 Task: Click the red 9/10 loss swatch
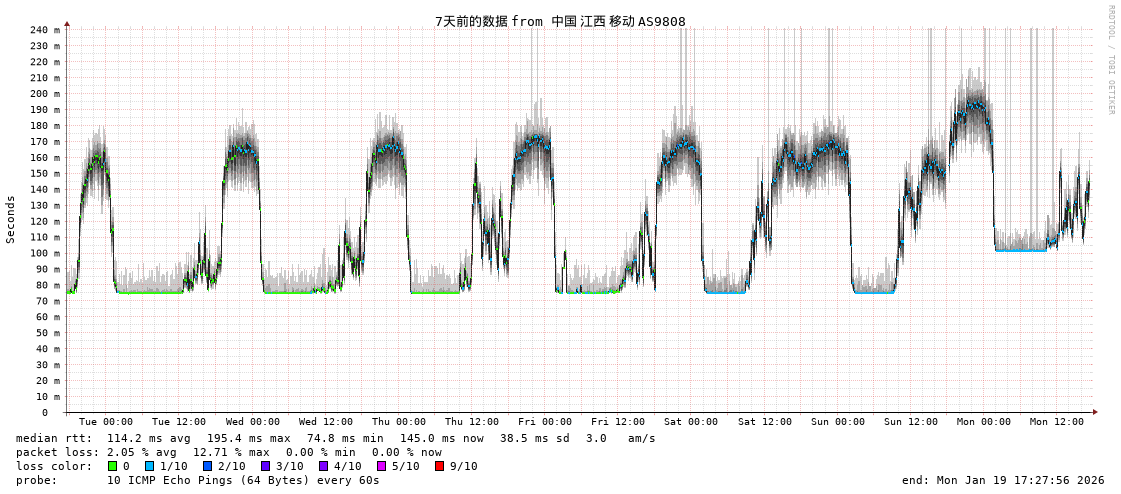click(439, 466)
